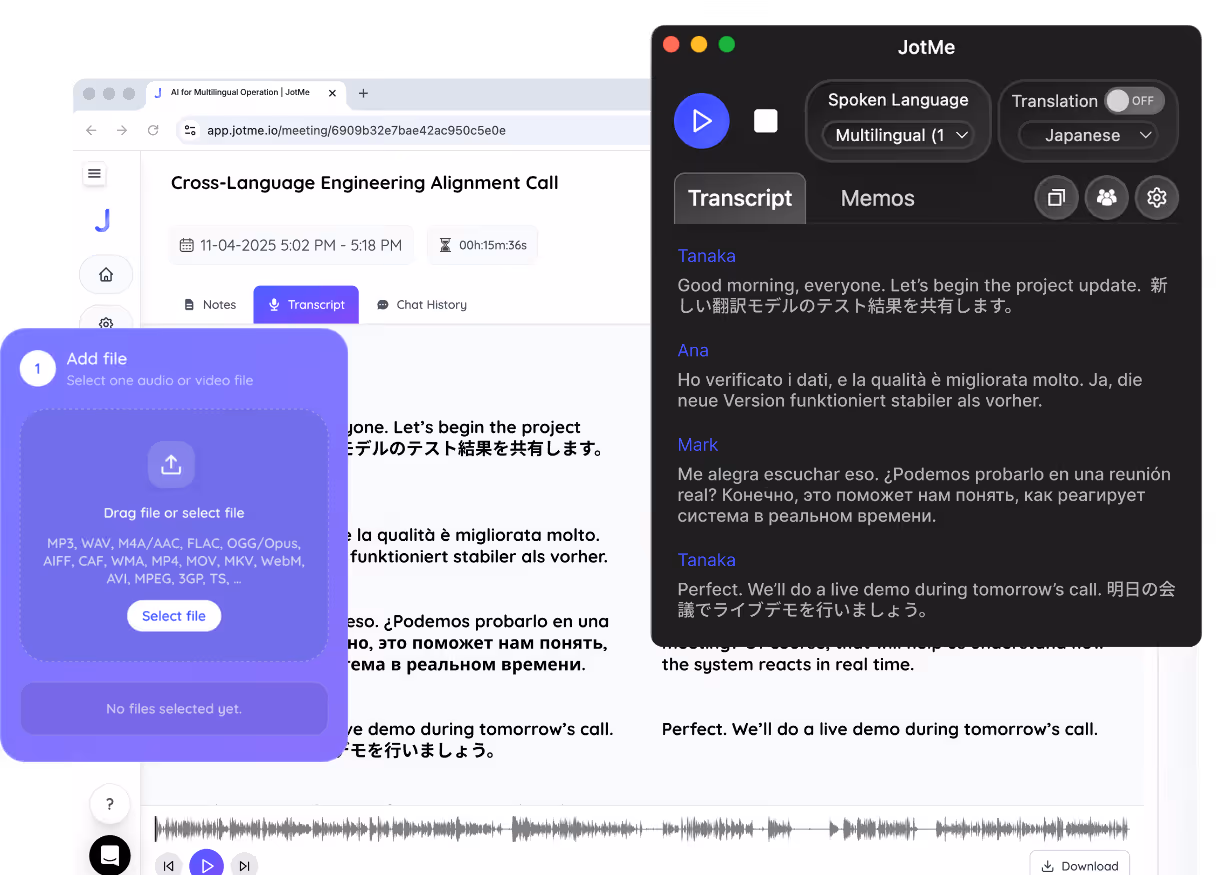Click the Select file button
1225x875 pixels.
(174, 616)
